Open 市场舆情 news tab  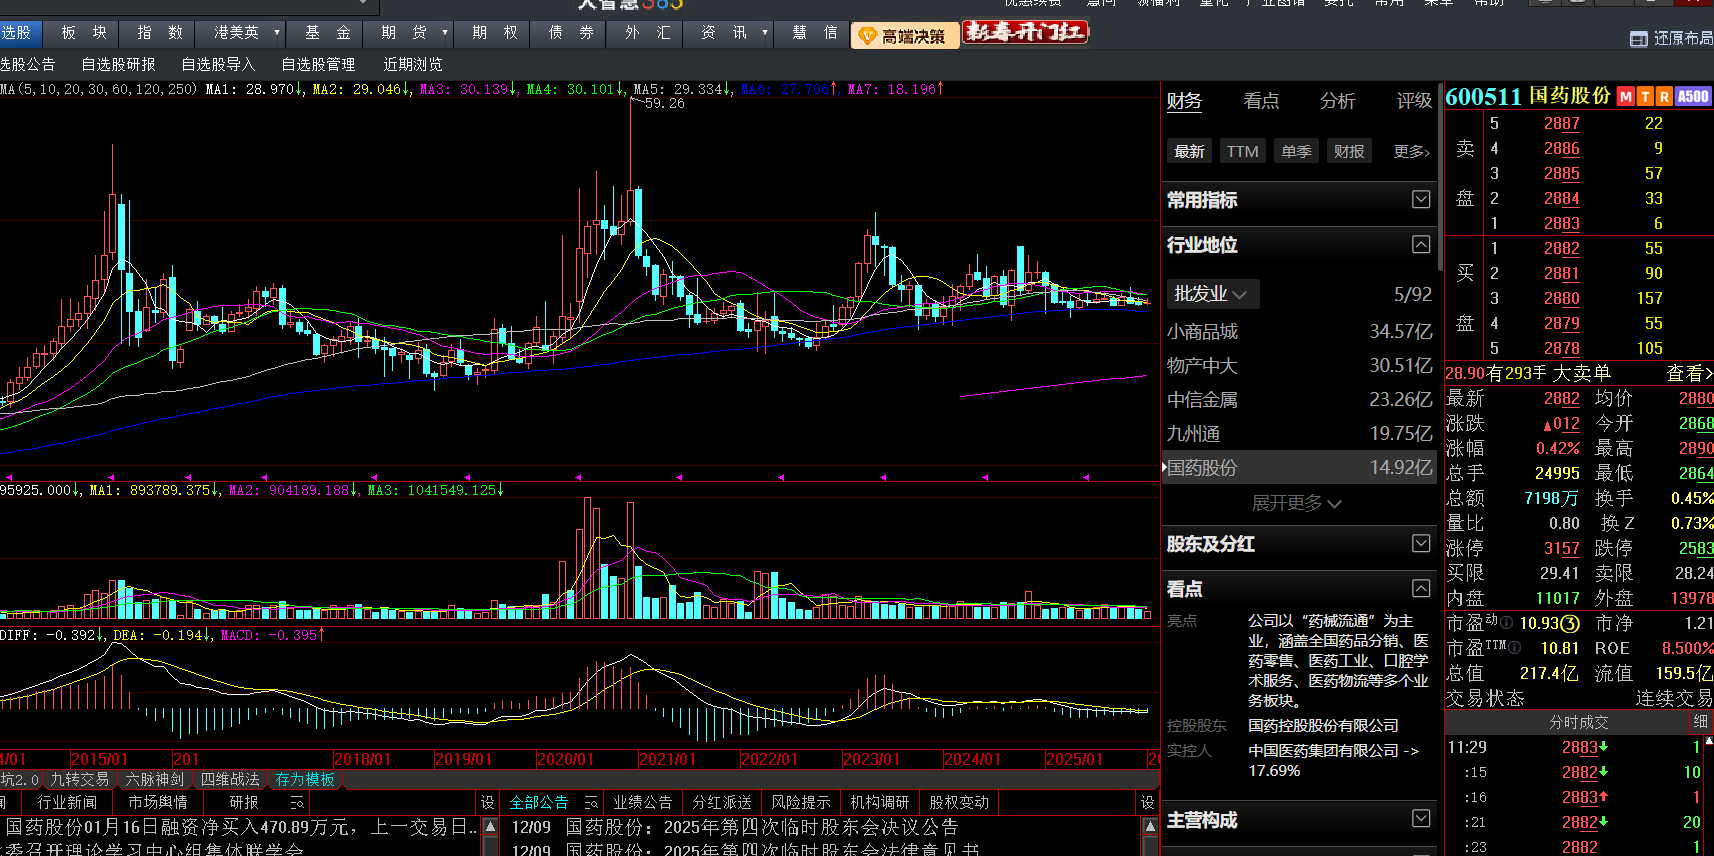(157, 802)
